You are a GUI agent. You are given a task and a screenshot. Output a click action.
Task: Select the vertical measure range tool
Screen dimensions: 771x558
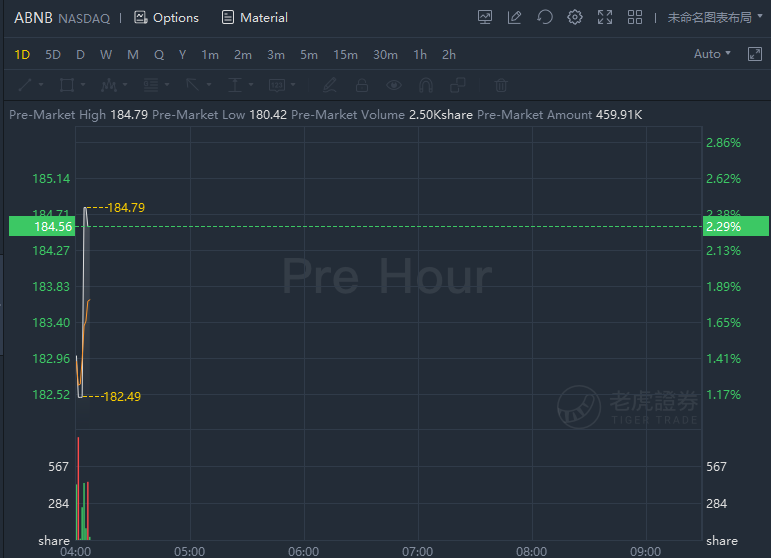[x=235, y=85]
